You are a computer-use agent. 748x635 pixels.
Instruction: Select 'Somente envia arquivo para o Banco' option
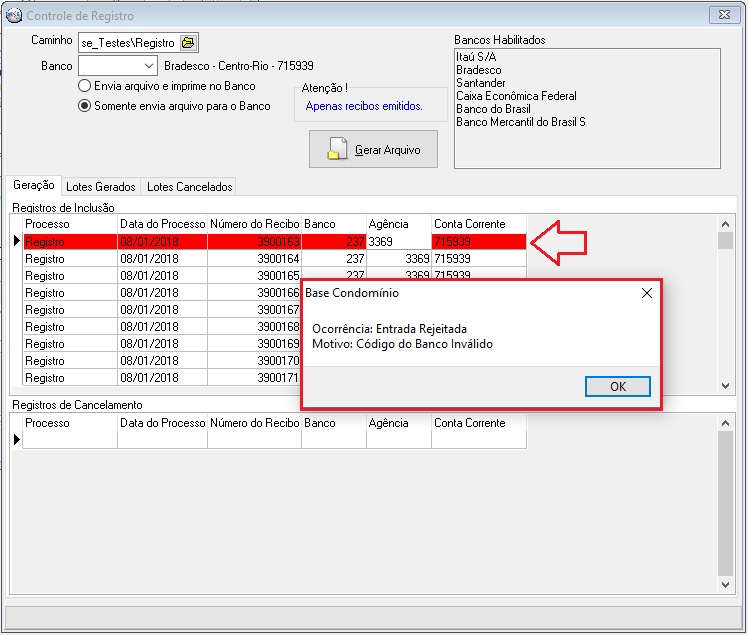(x=86, y=105)
